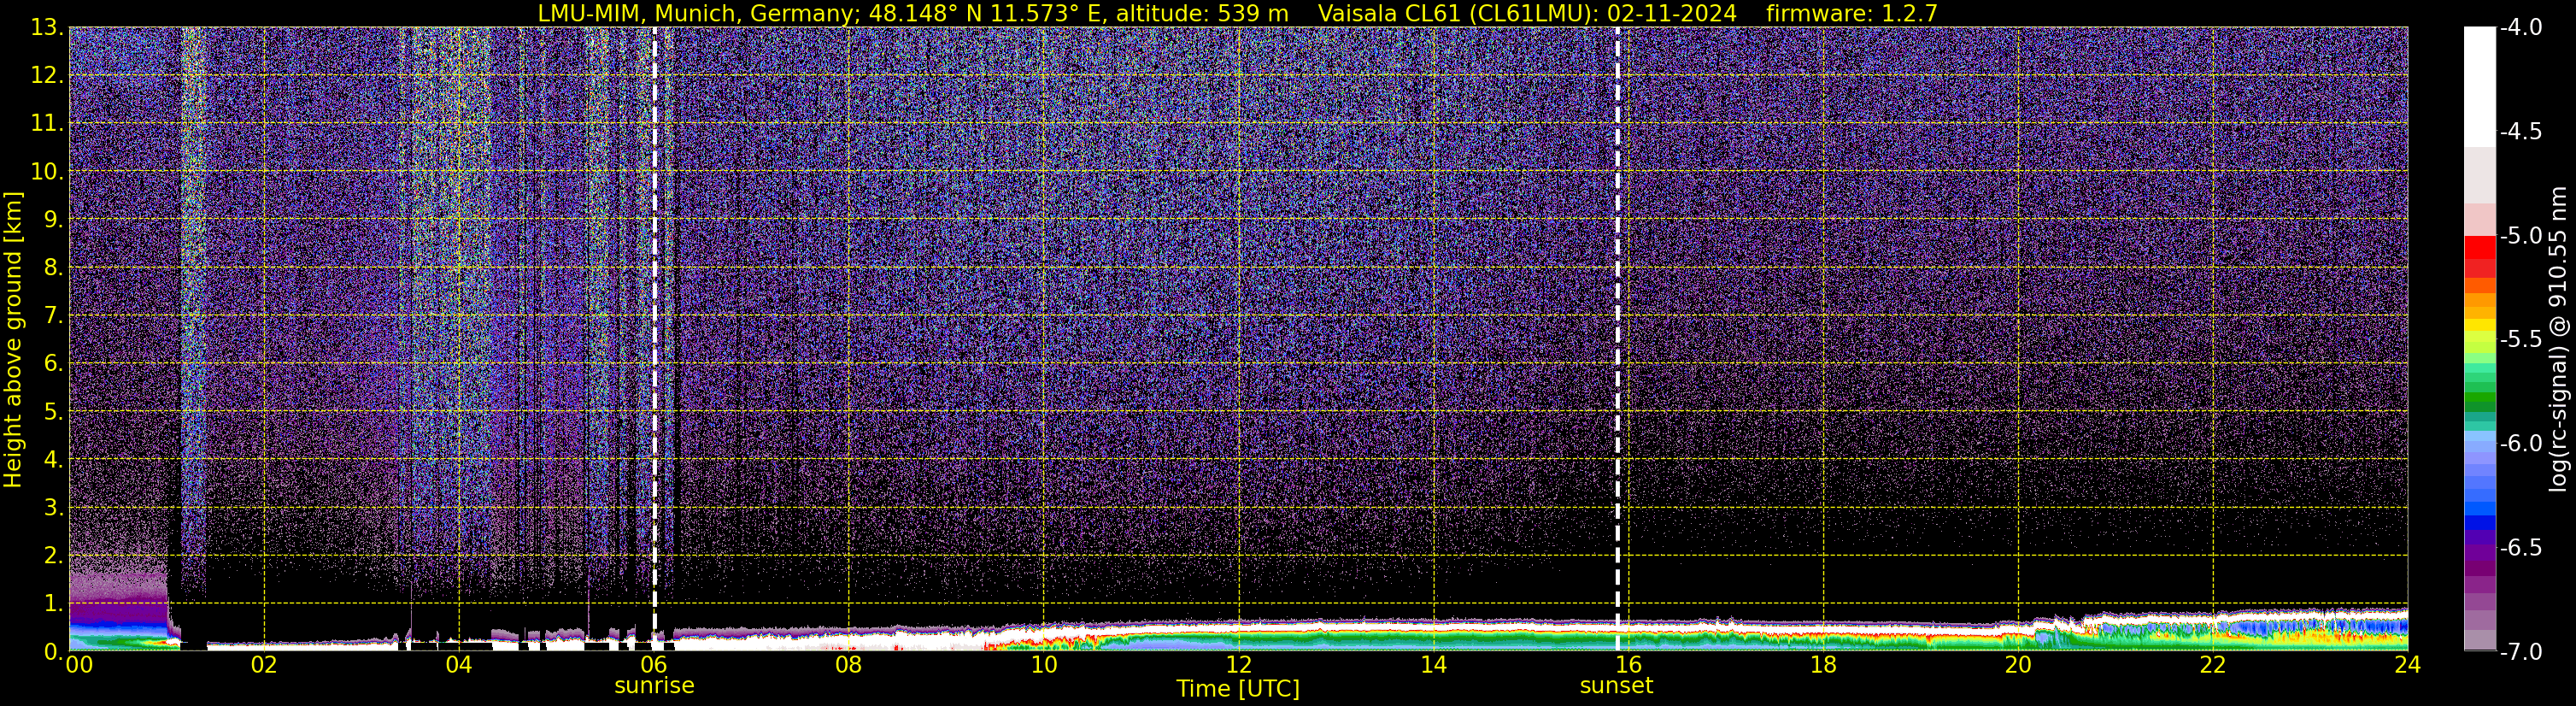
Task: Click the height axis tick label "8."
Action: click(x=54, y=268)
